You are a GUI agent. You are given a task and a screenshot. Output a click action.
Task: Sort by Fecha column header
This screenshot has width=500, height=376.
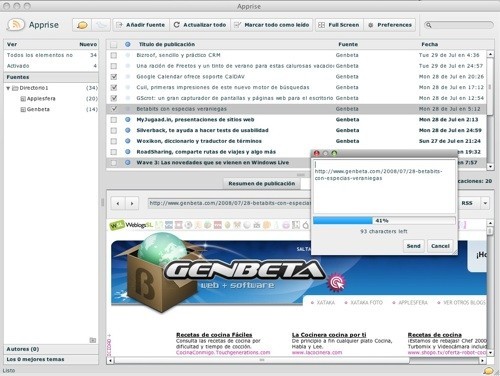click(x=430, y=44)
